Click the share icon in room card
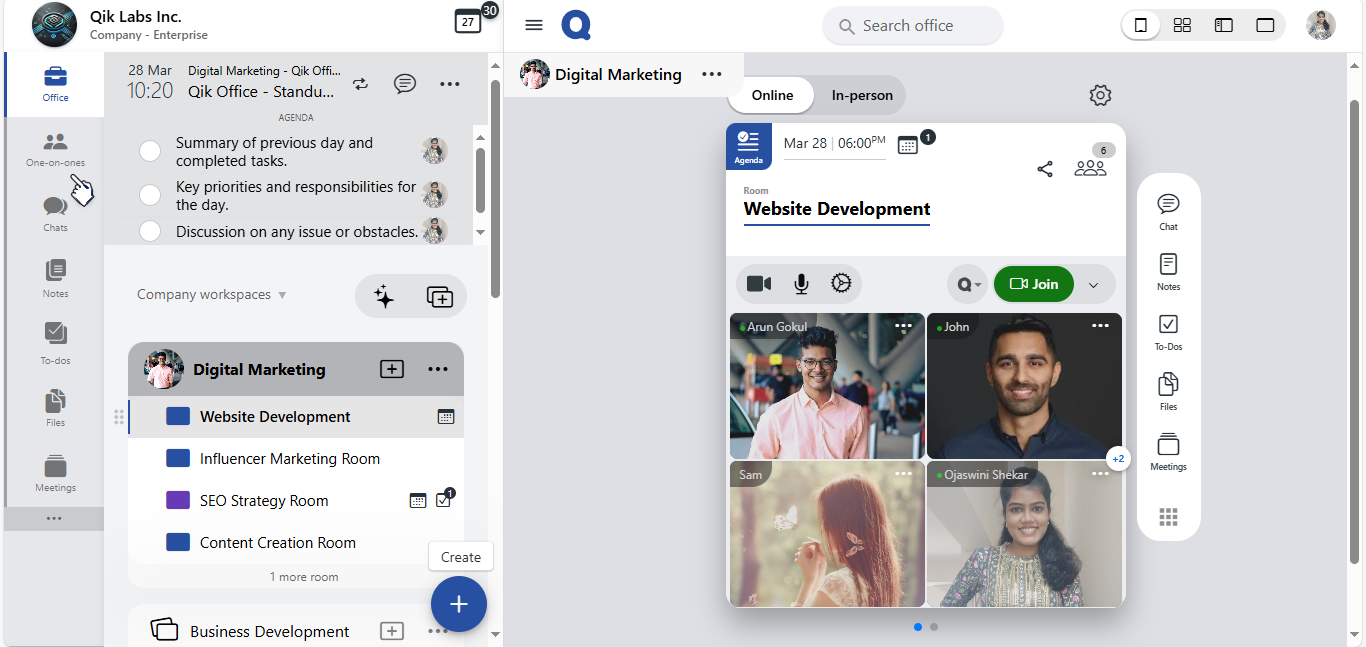Screen dimensions: 1366x647 (1045, 169)
